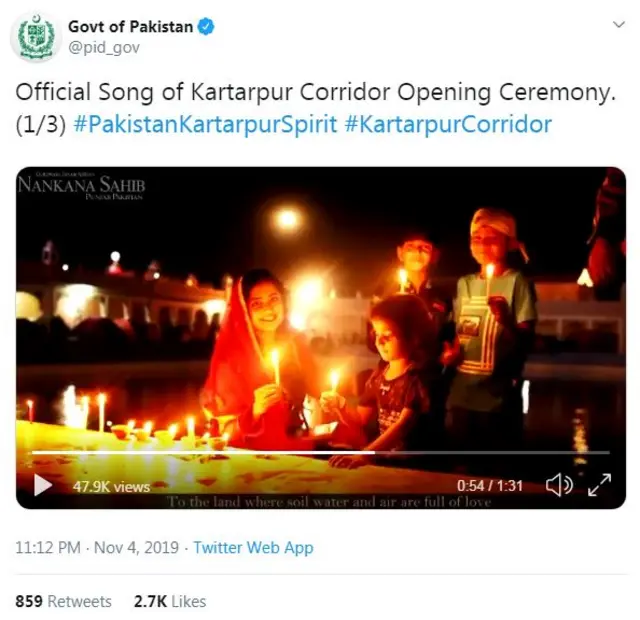Screen dimensions: 640x620
Task: Click the Govt of Pakistan display name
Action: point(131,27)
